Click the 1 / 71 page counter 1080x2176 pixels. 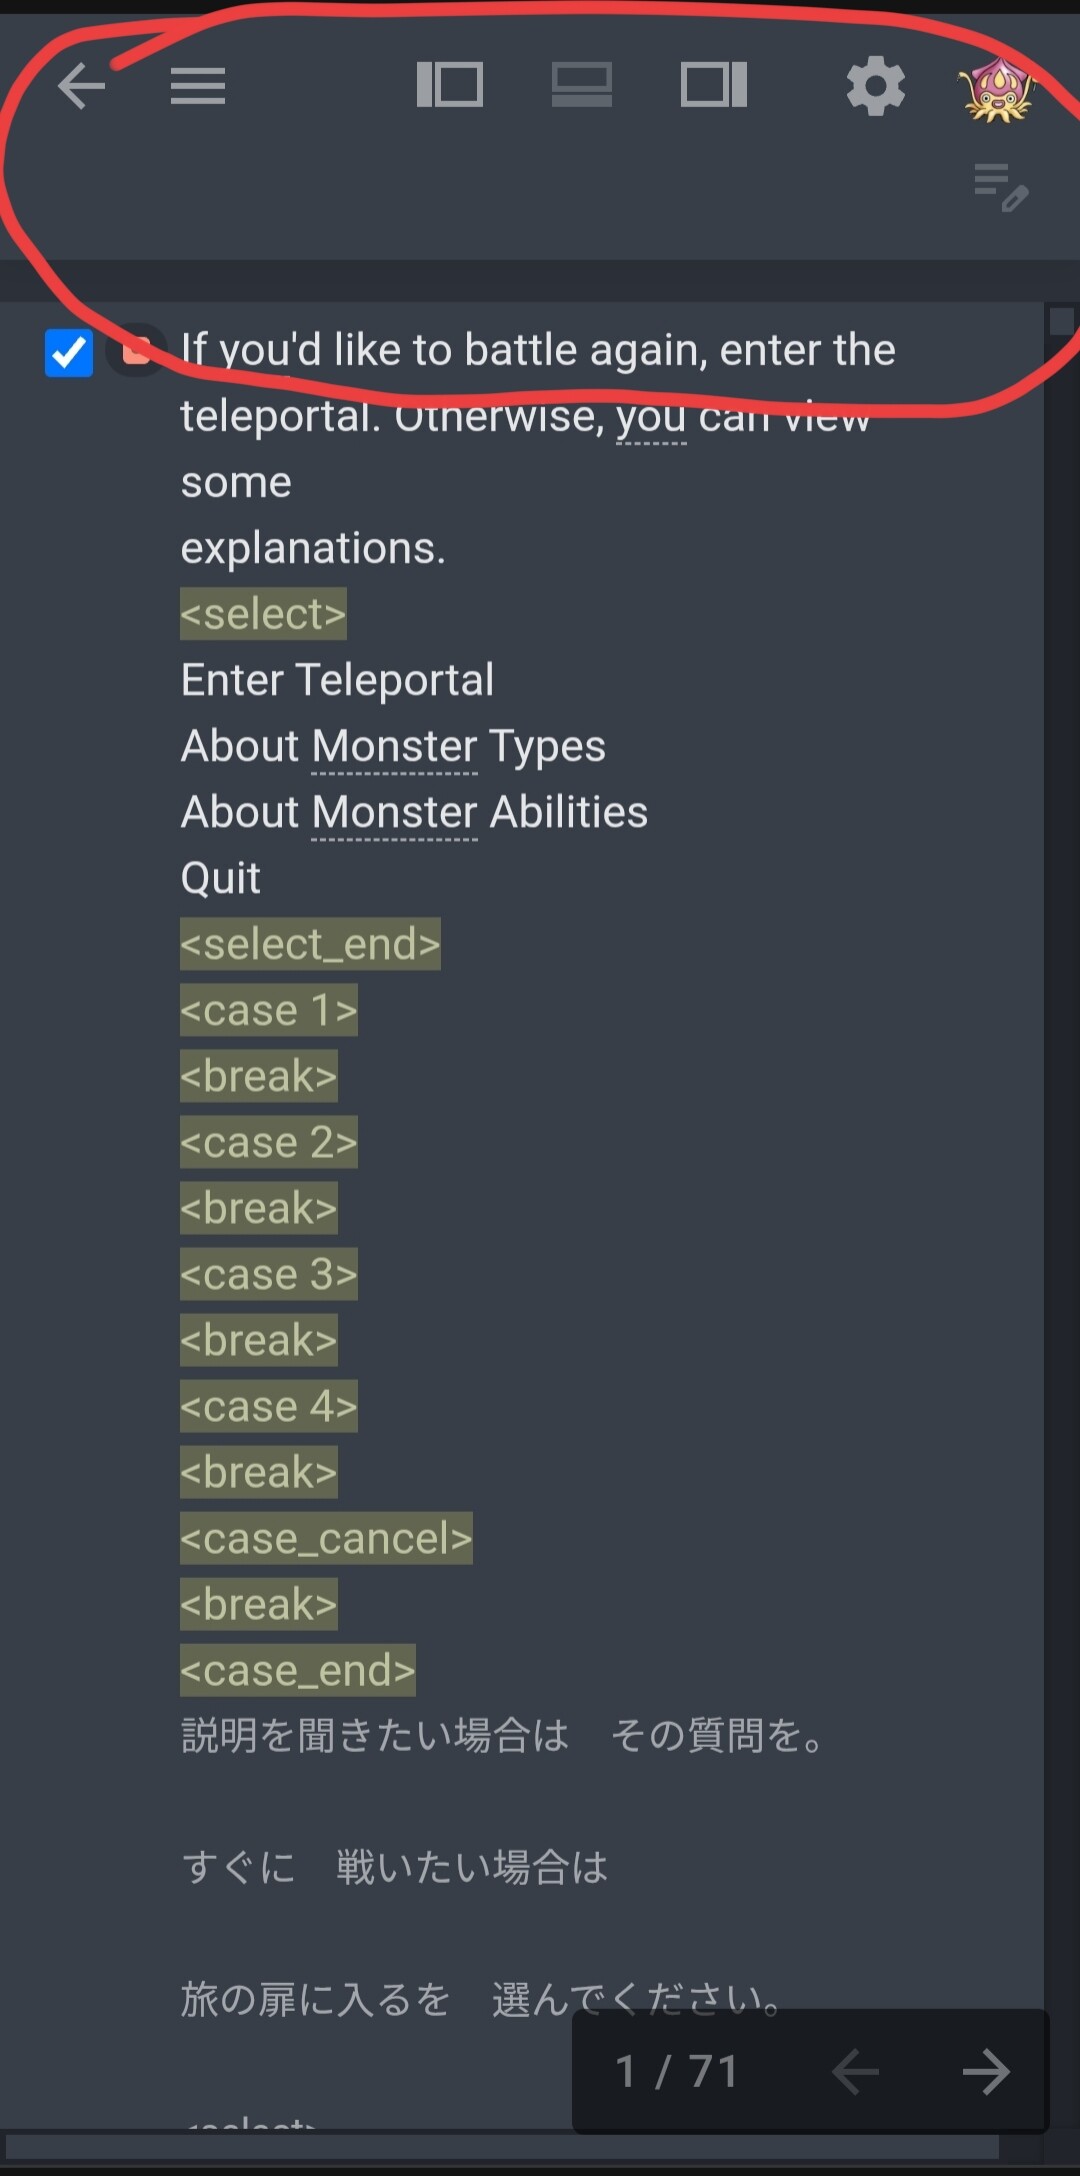677,2071
